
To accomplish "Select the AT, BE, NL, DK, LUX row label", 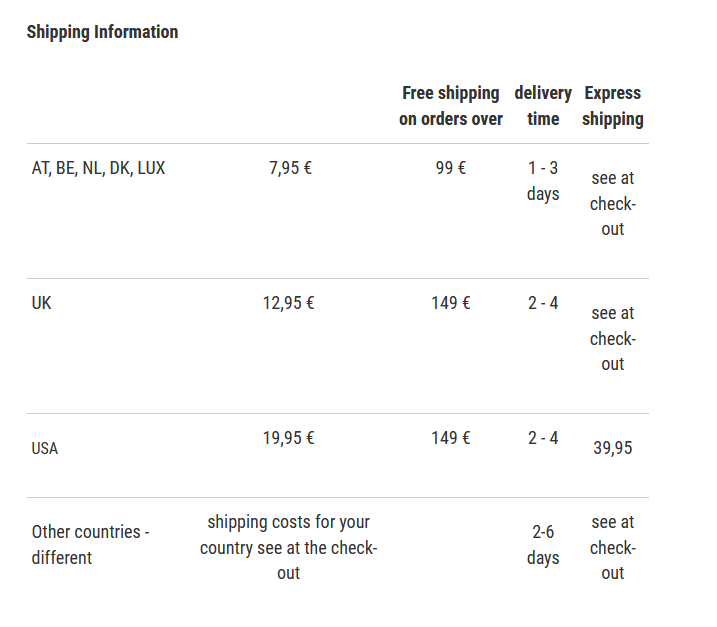I will click(98, 168).
